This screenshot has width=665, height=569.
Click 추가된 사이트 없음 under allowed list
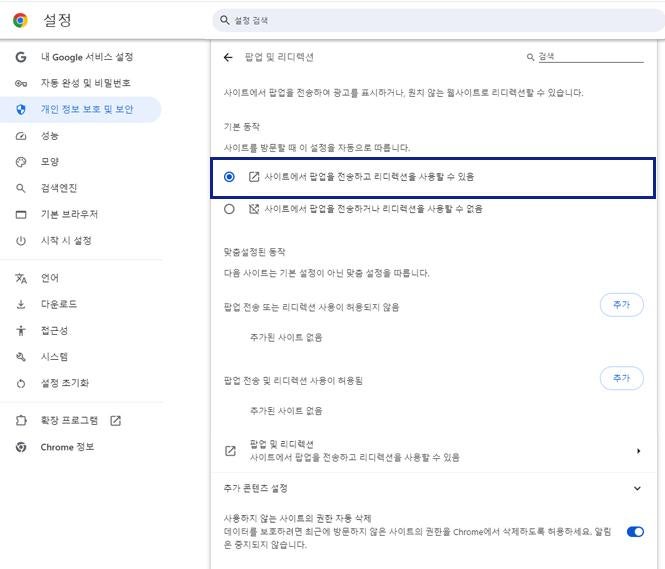click(286, 411)
